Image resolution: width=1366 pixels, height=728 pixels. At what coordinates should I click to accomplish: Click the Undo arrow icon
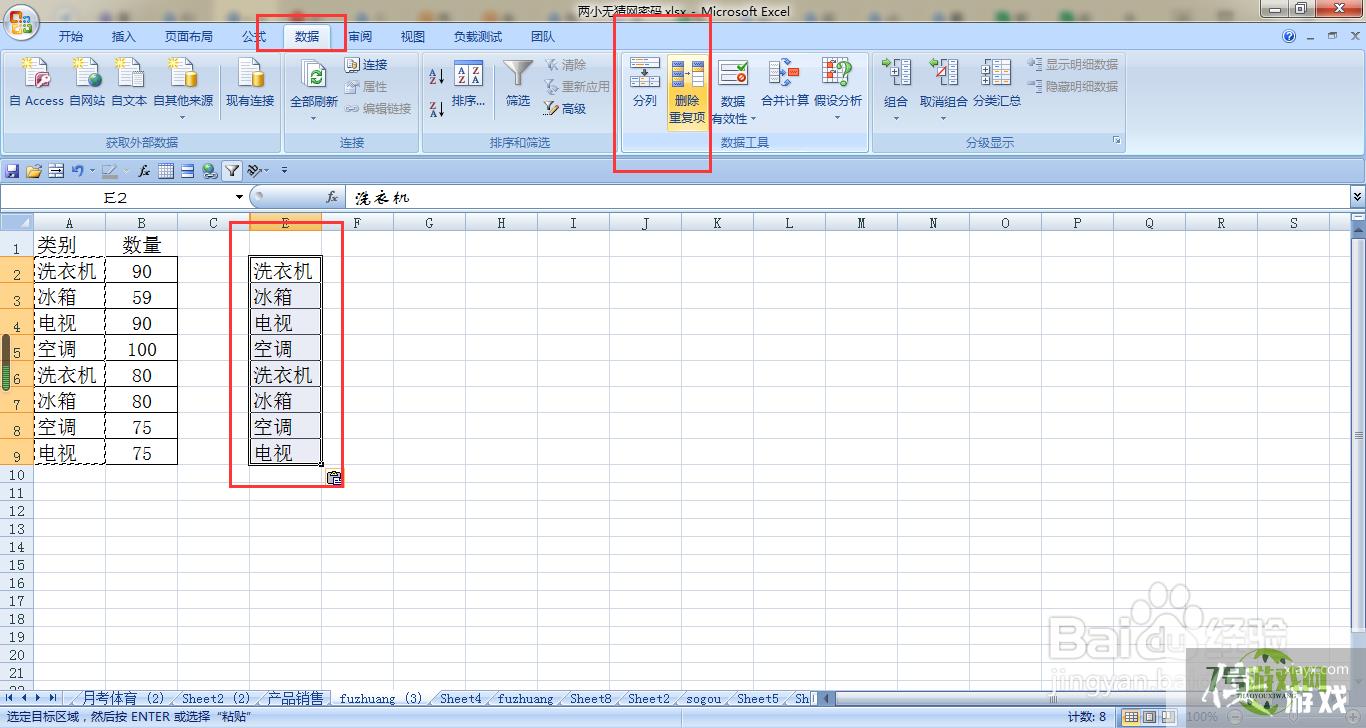tap(78, 171)
